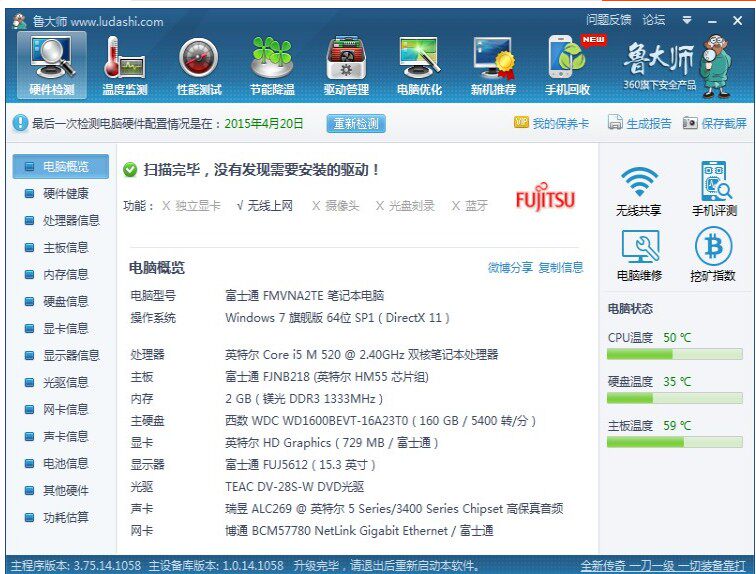756x574 pixels.
Task: Select 电脑概览 in the sidebar
Action: click(x=61, y=167)
